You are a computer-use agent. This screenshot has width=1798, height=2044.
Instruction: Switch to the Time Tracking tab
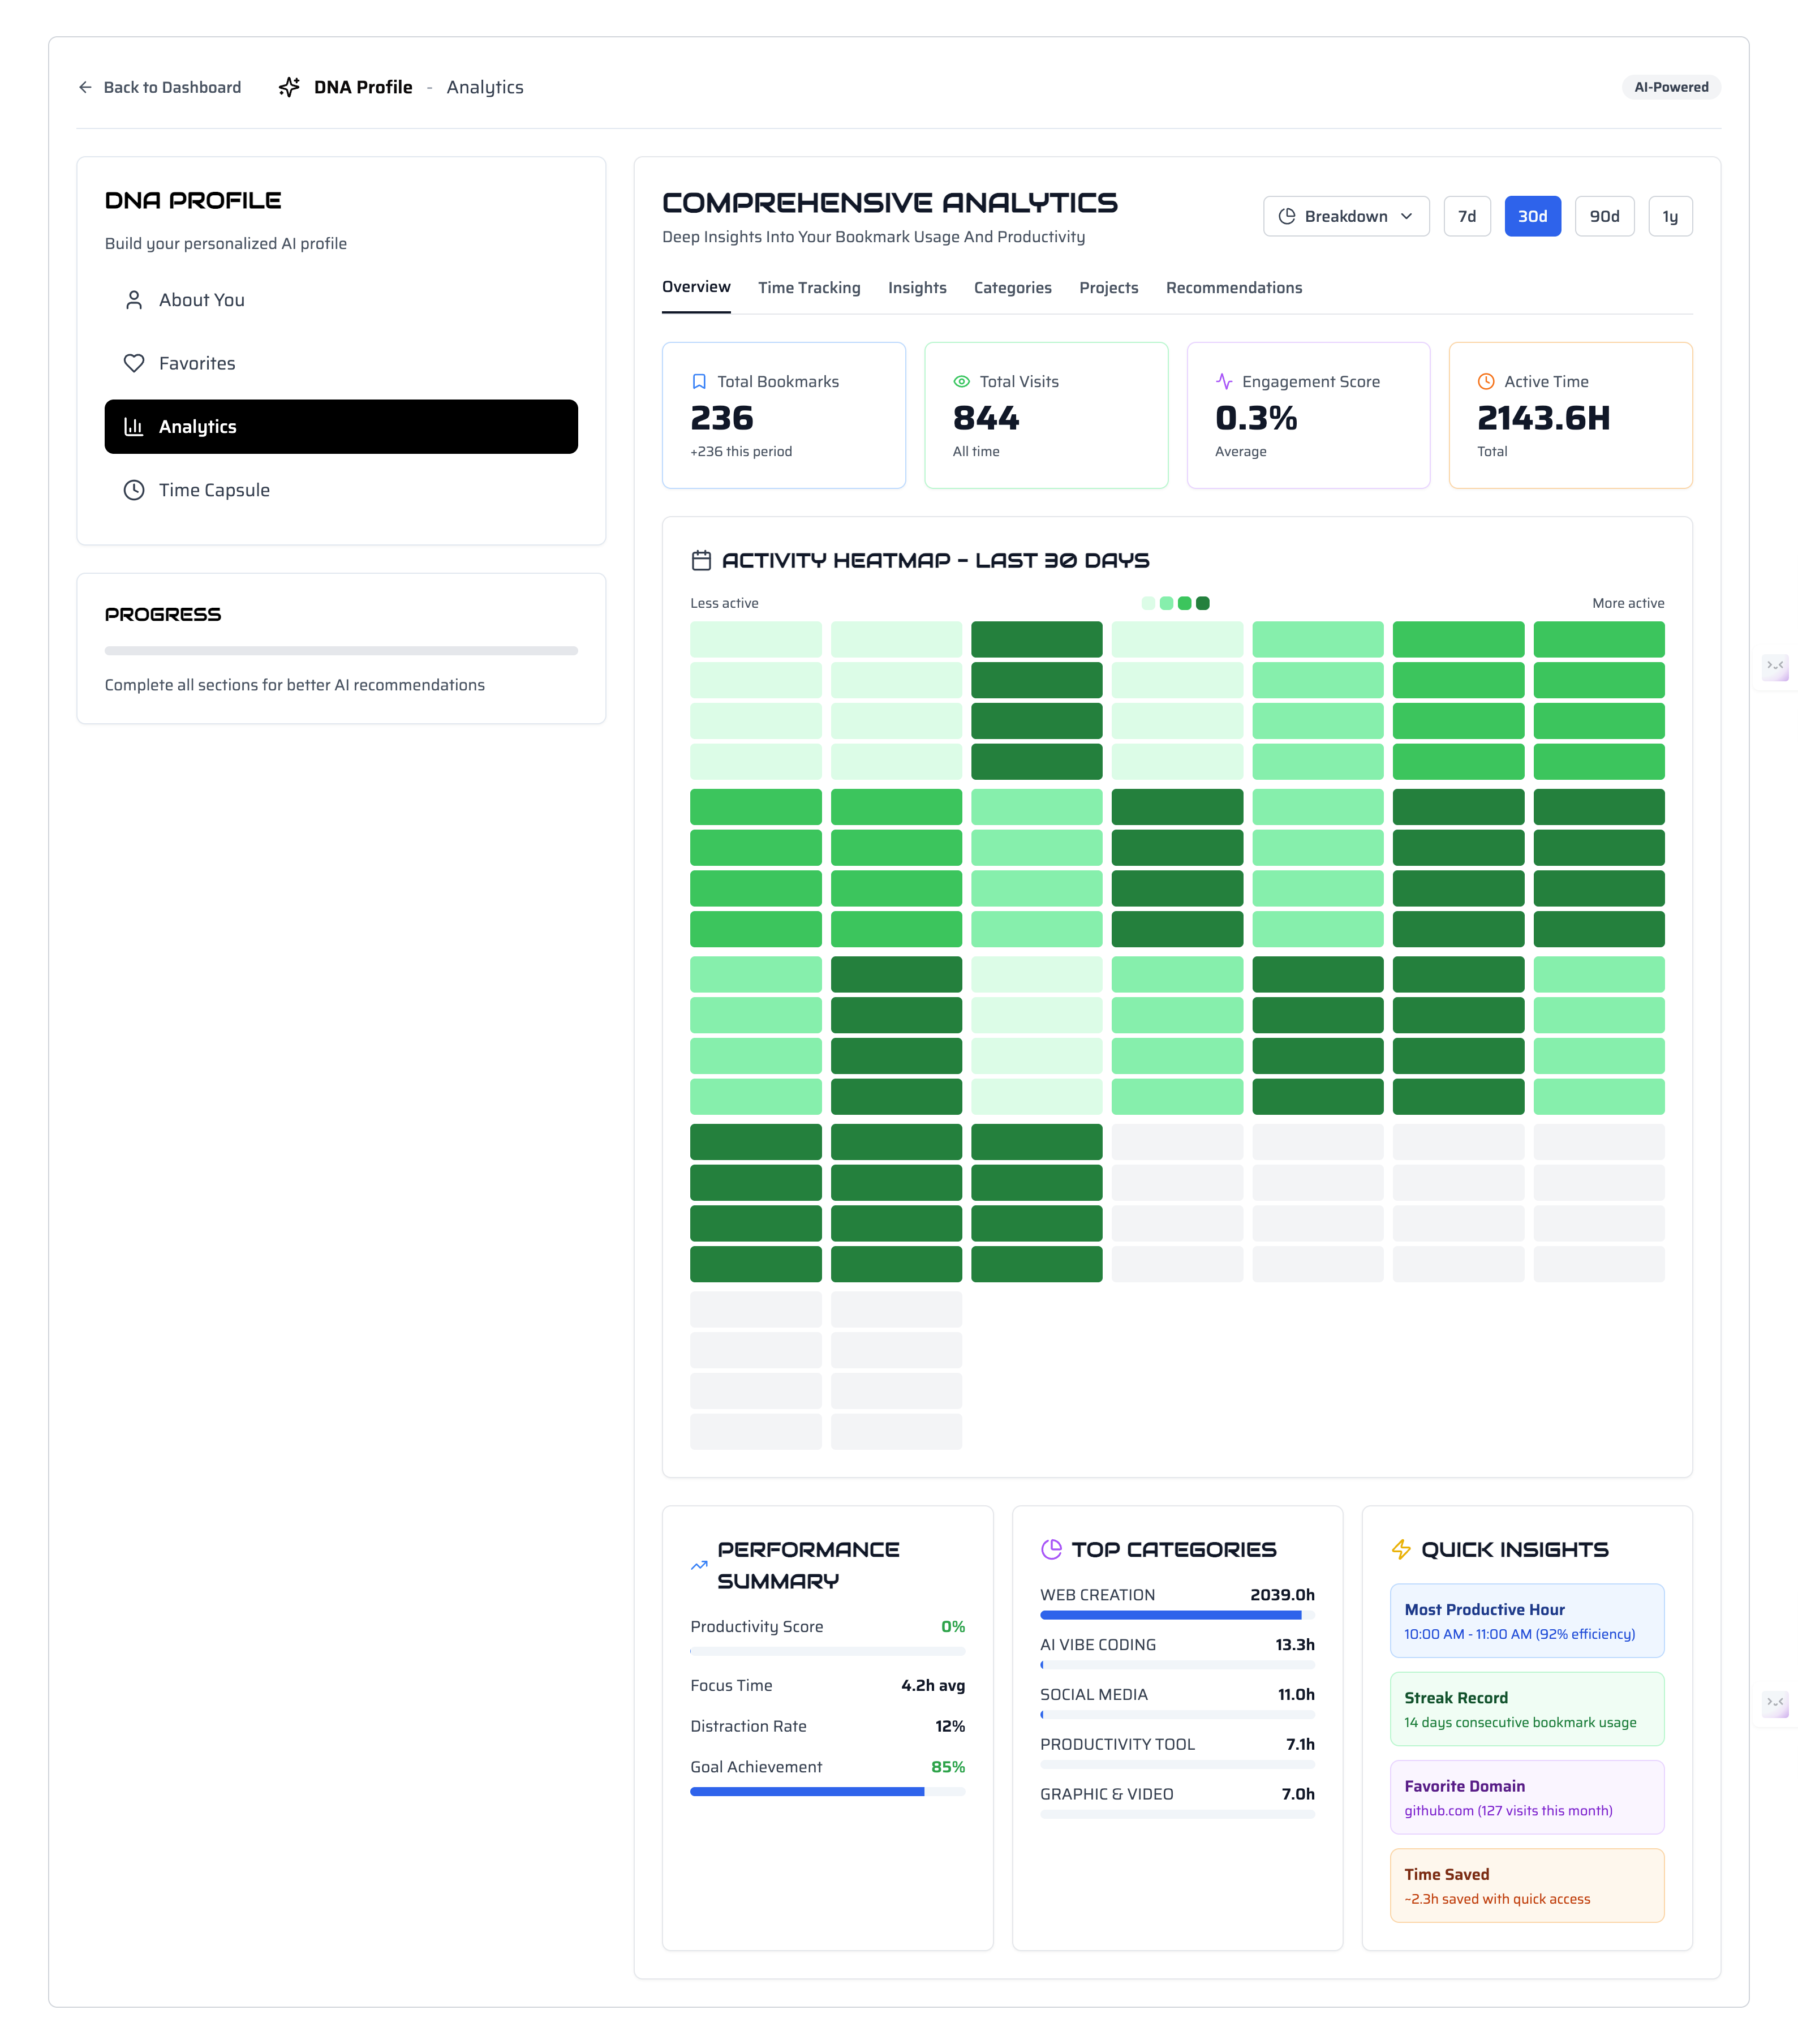click(x=809, y=288)
